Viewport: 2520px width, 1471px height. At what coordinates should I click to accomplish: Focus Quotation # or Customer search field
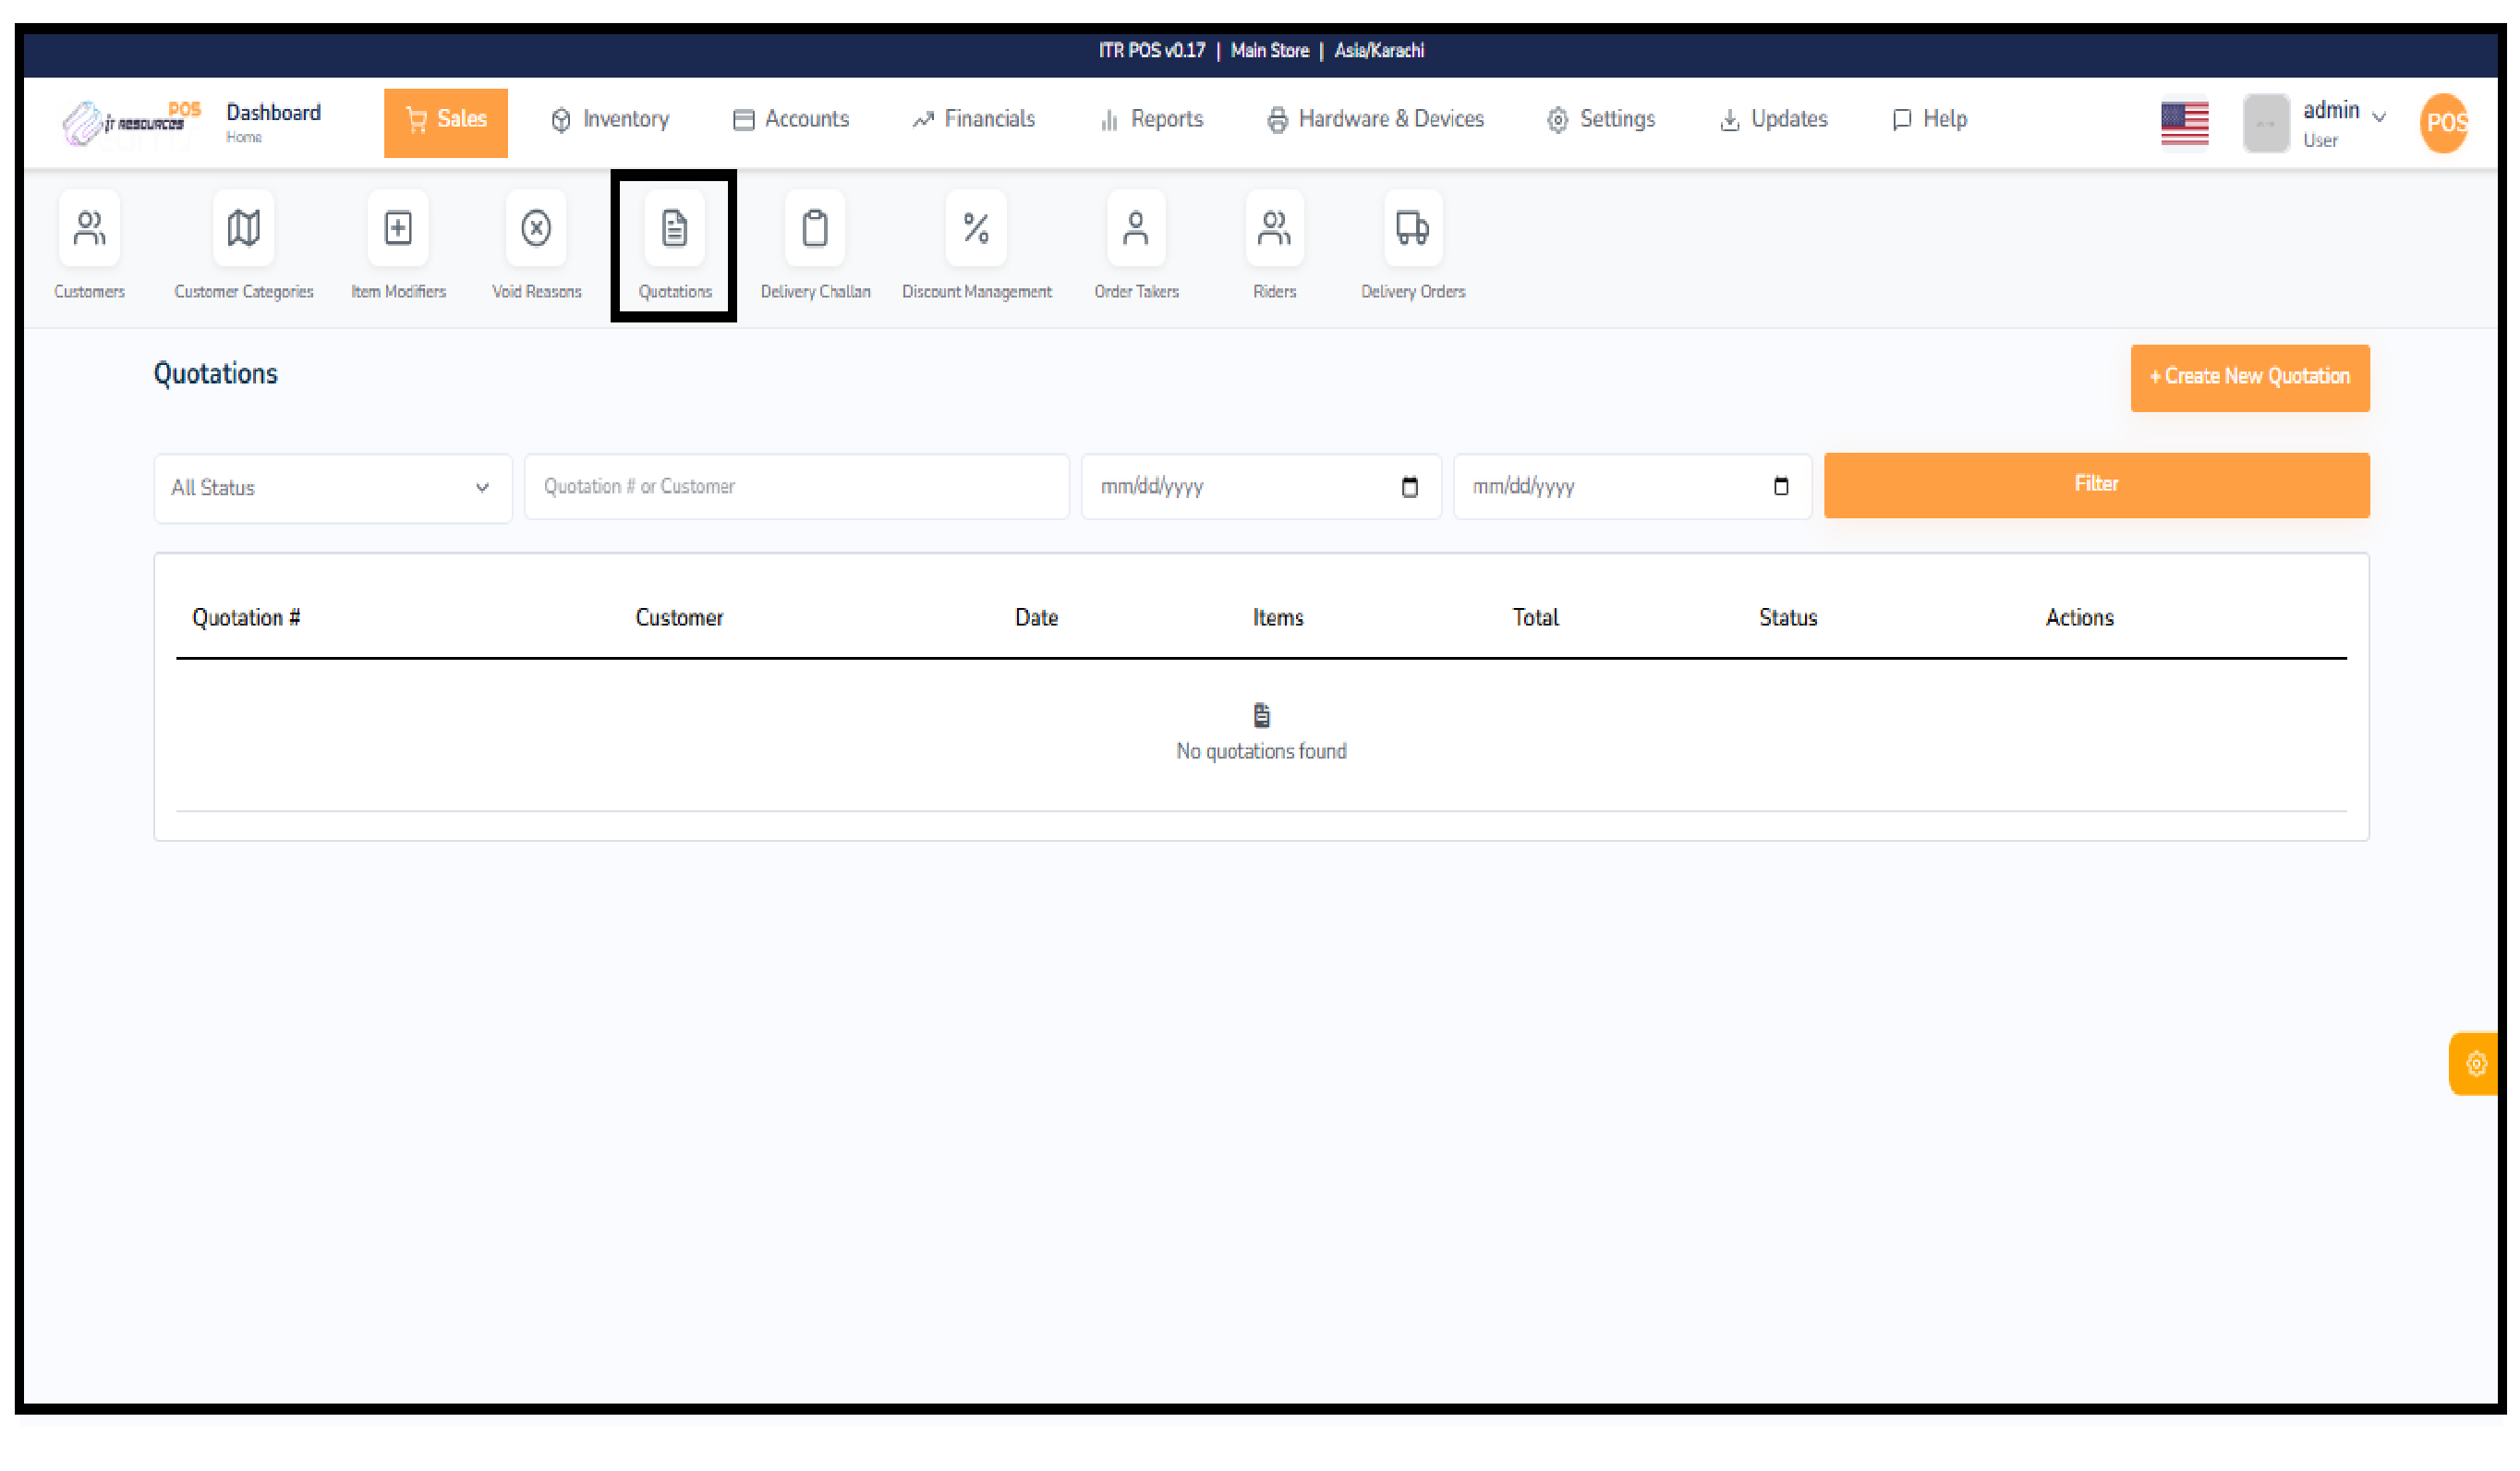coord(796,487)
